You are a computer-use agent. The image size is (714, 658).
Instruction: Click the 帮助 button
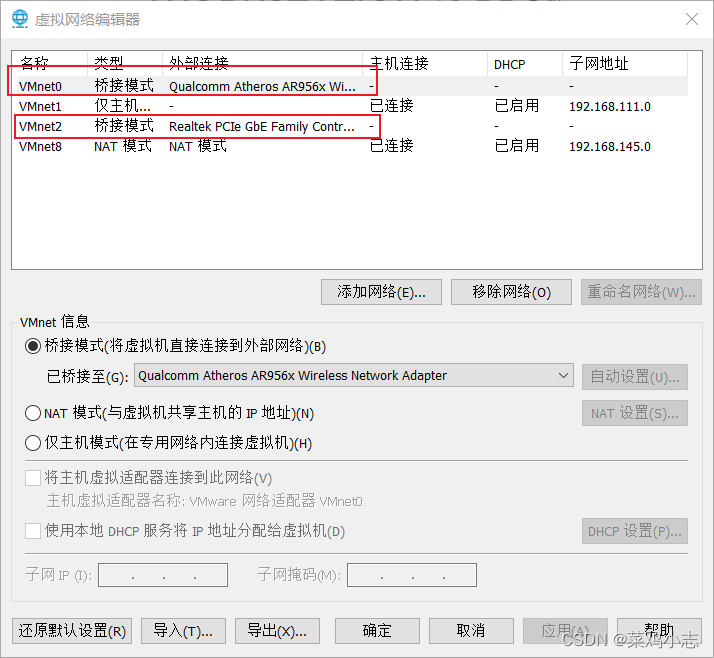659,631
